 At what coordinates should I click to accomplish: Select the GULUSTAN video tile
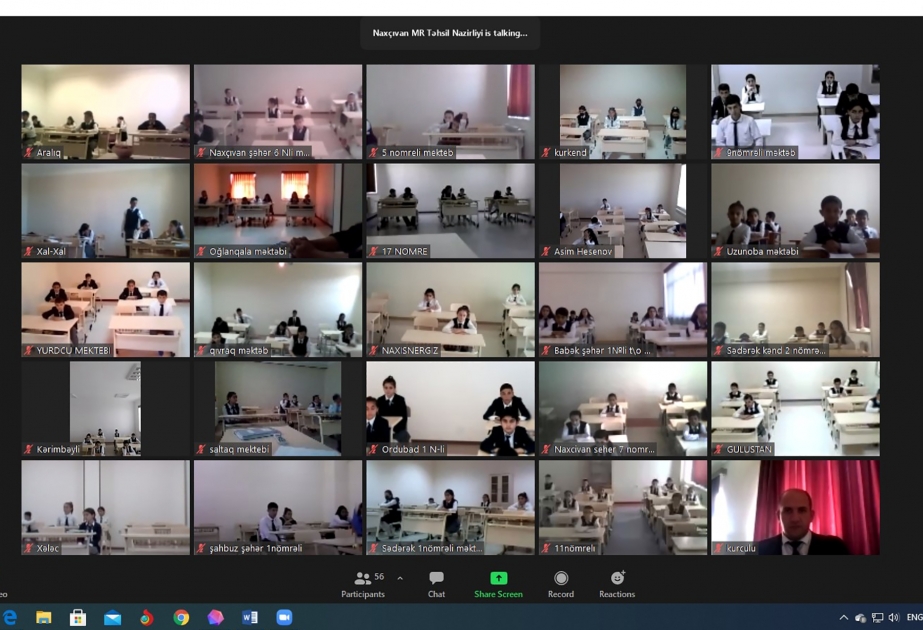795,409
